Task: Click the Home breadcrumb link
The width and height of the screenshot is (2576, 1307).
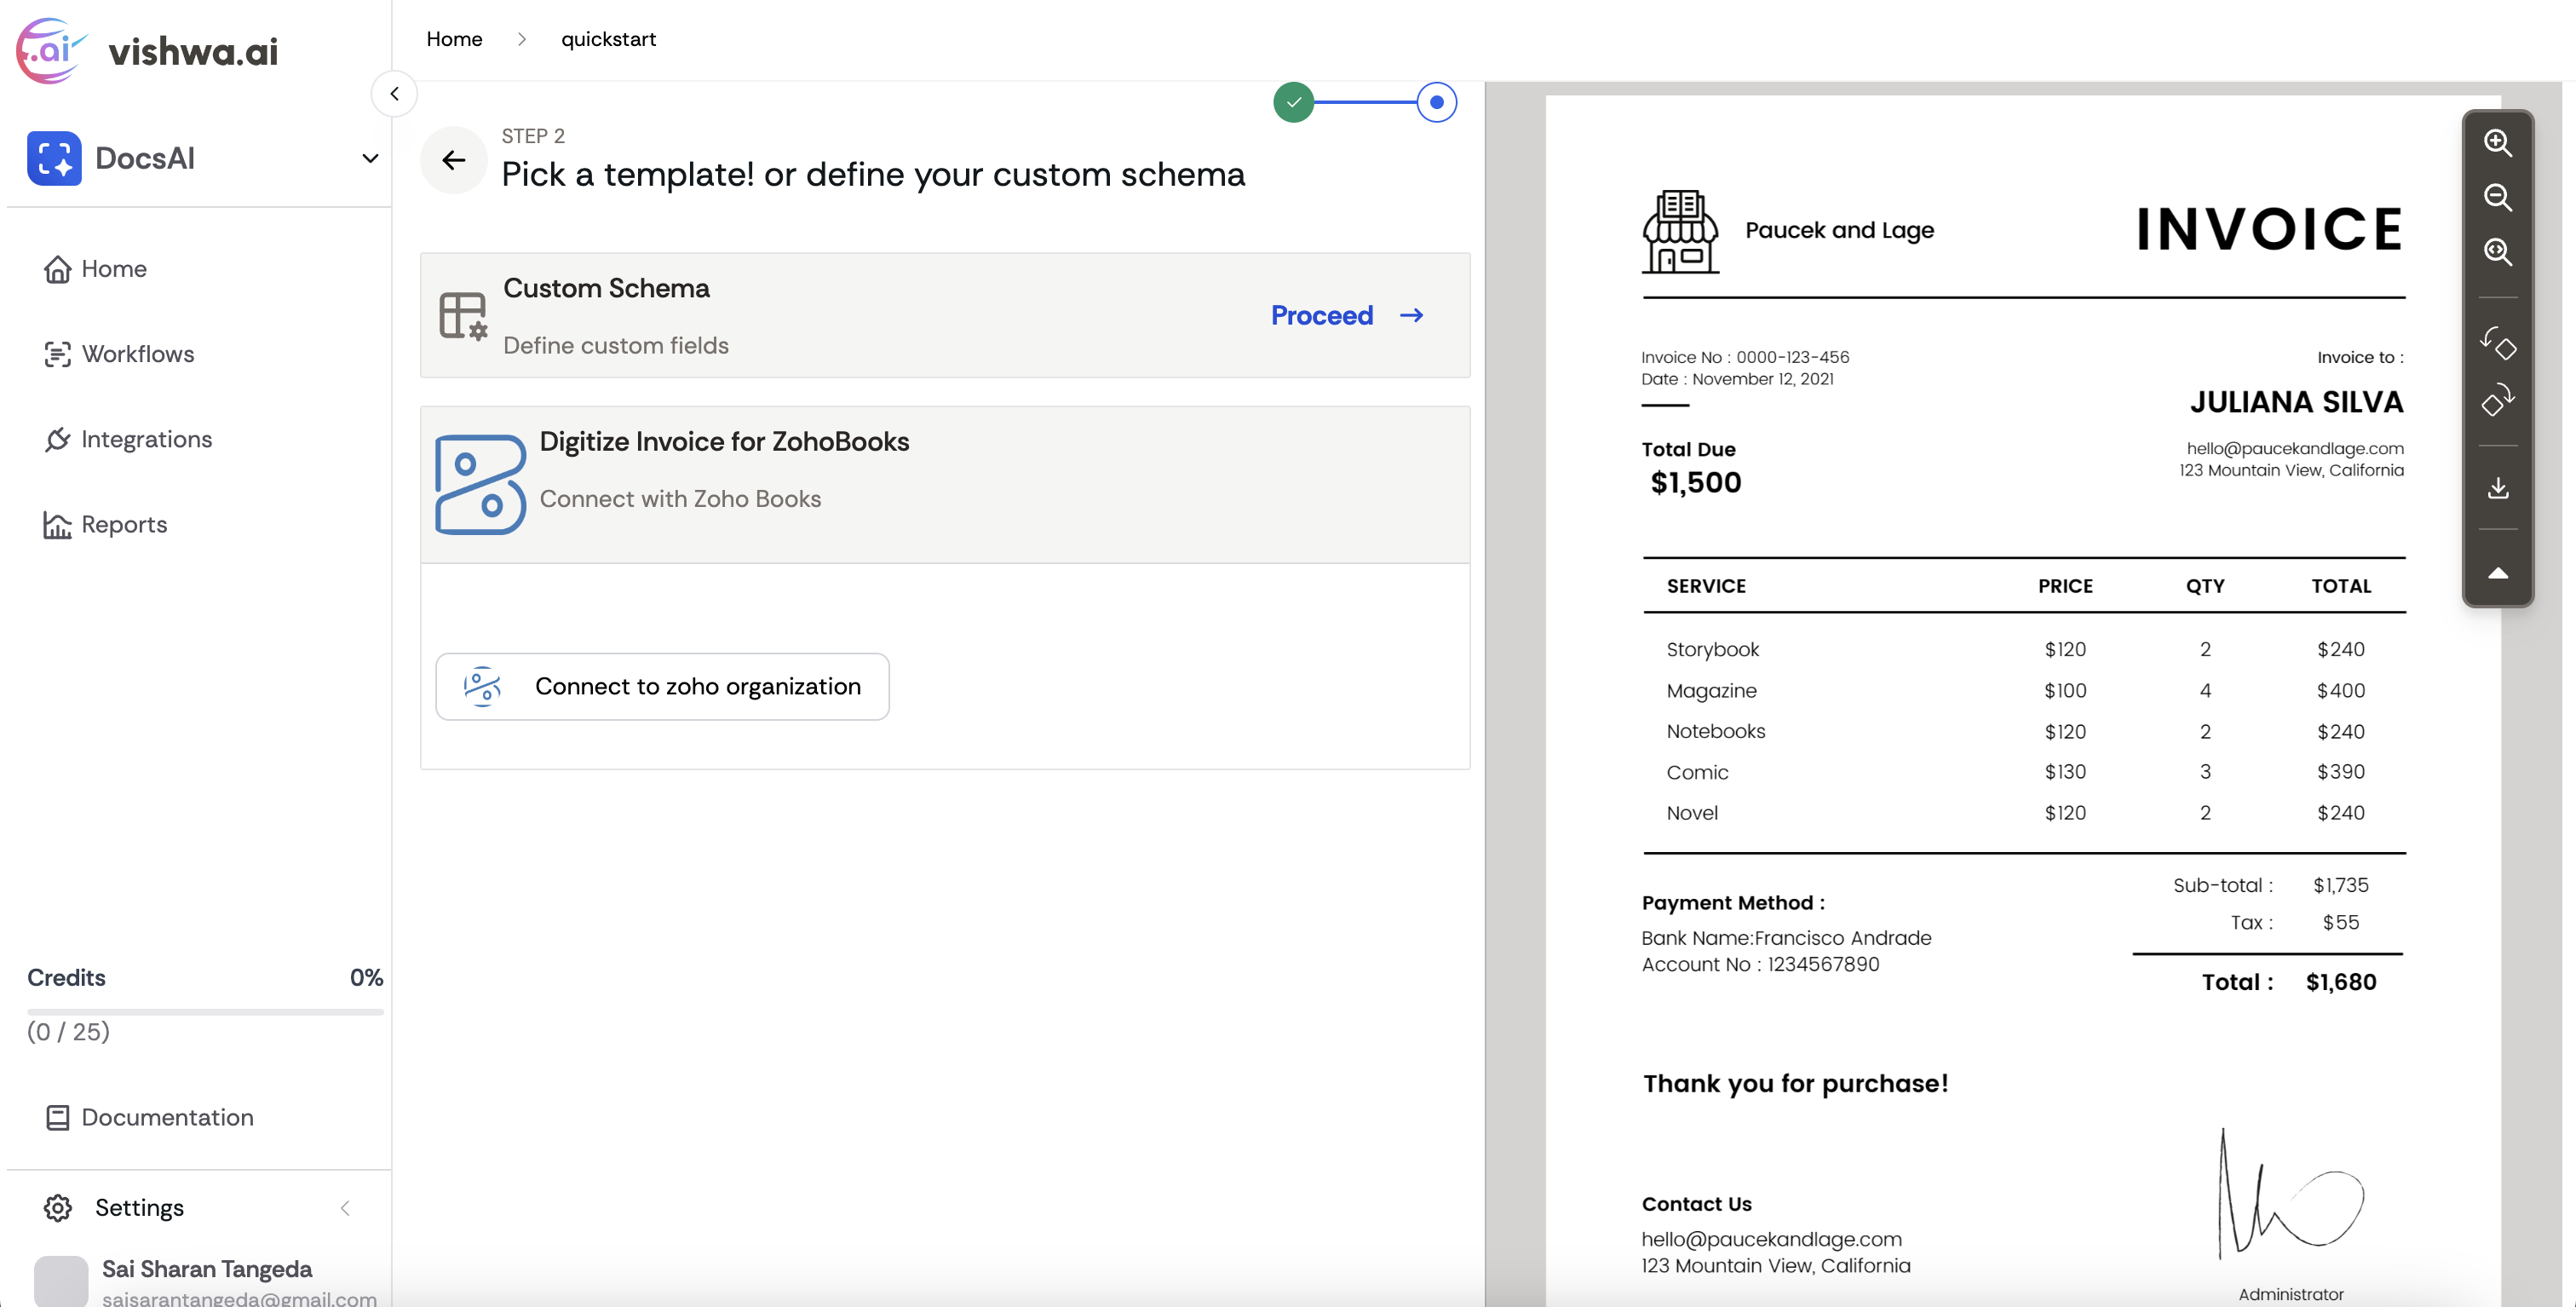Action: (454, 39)
